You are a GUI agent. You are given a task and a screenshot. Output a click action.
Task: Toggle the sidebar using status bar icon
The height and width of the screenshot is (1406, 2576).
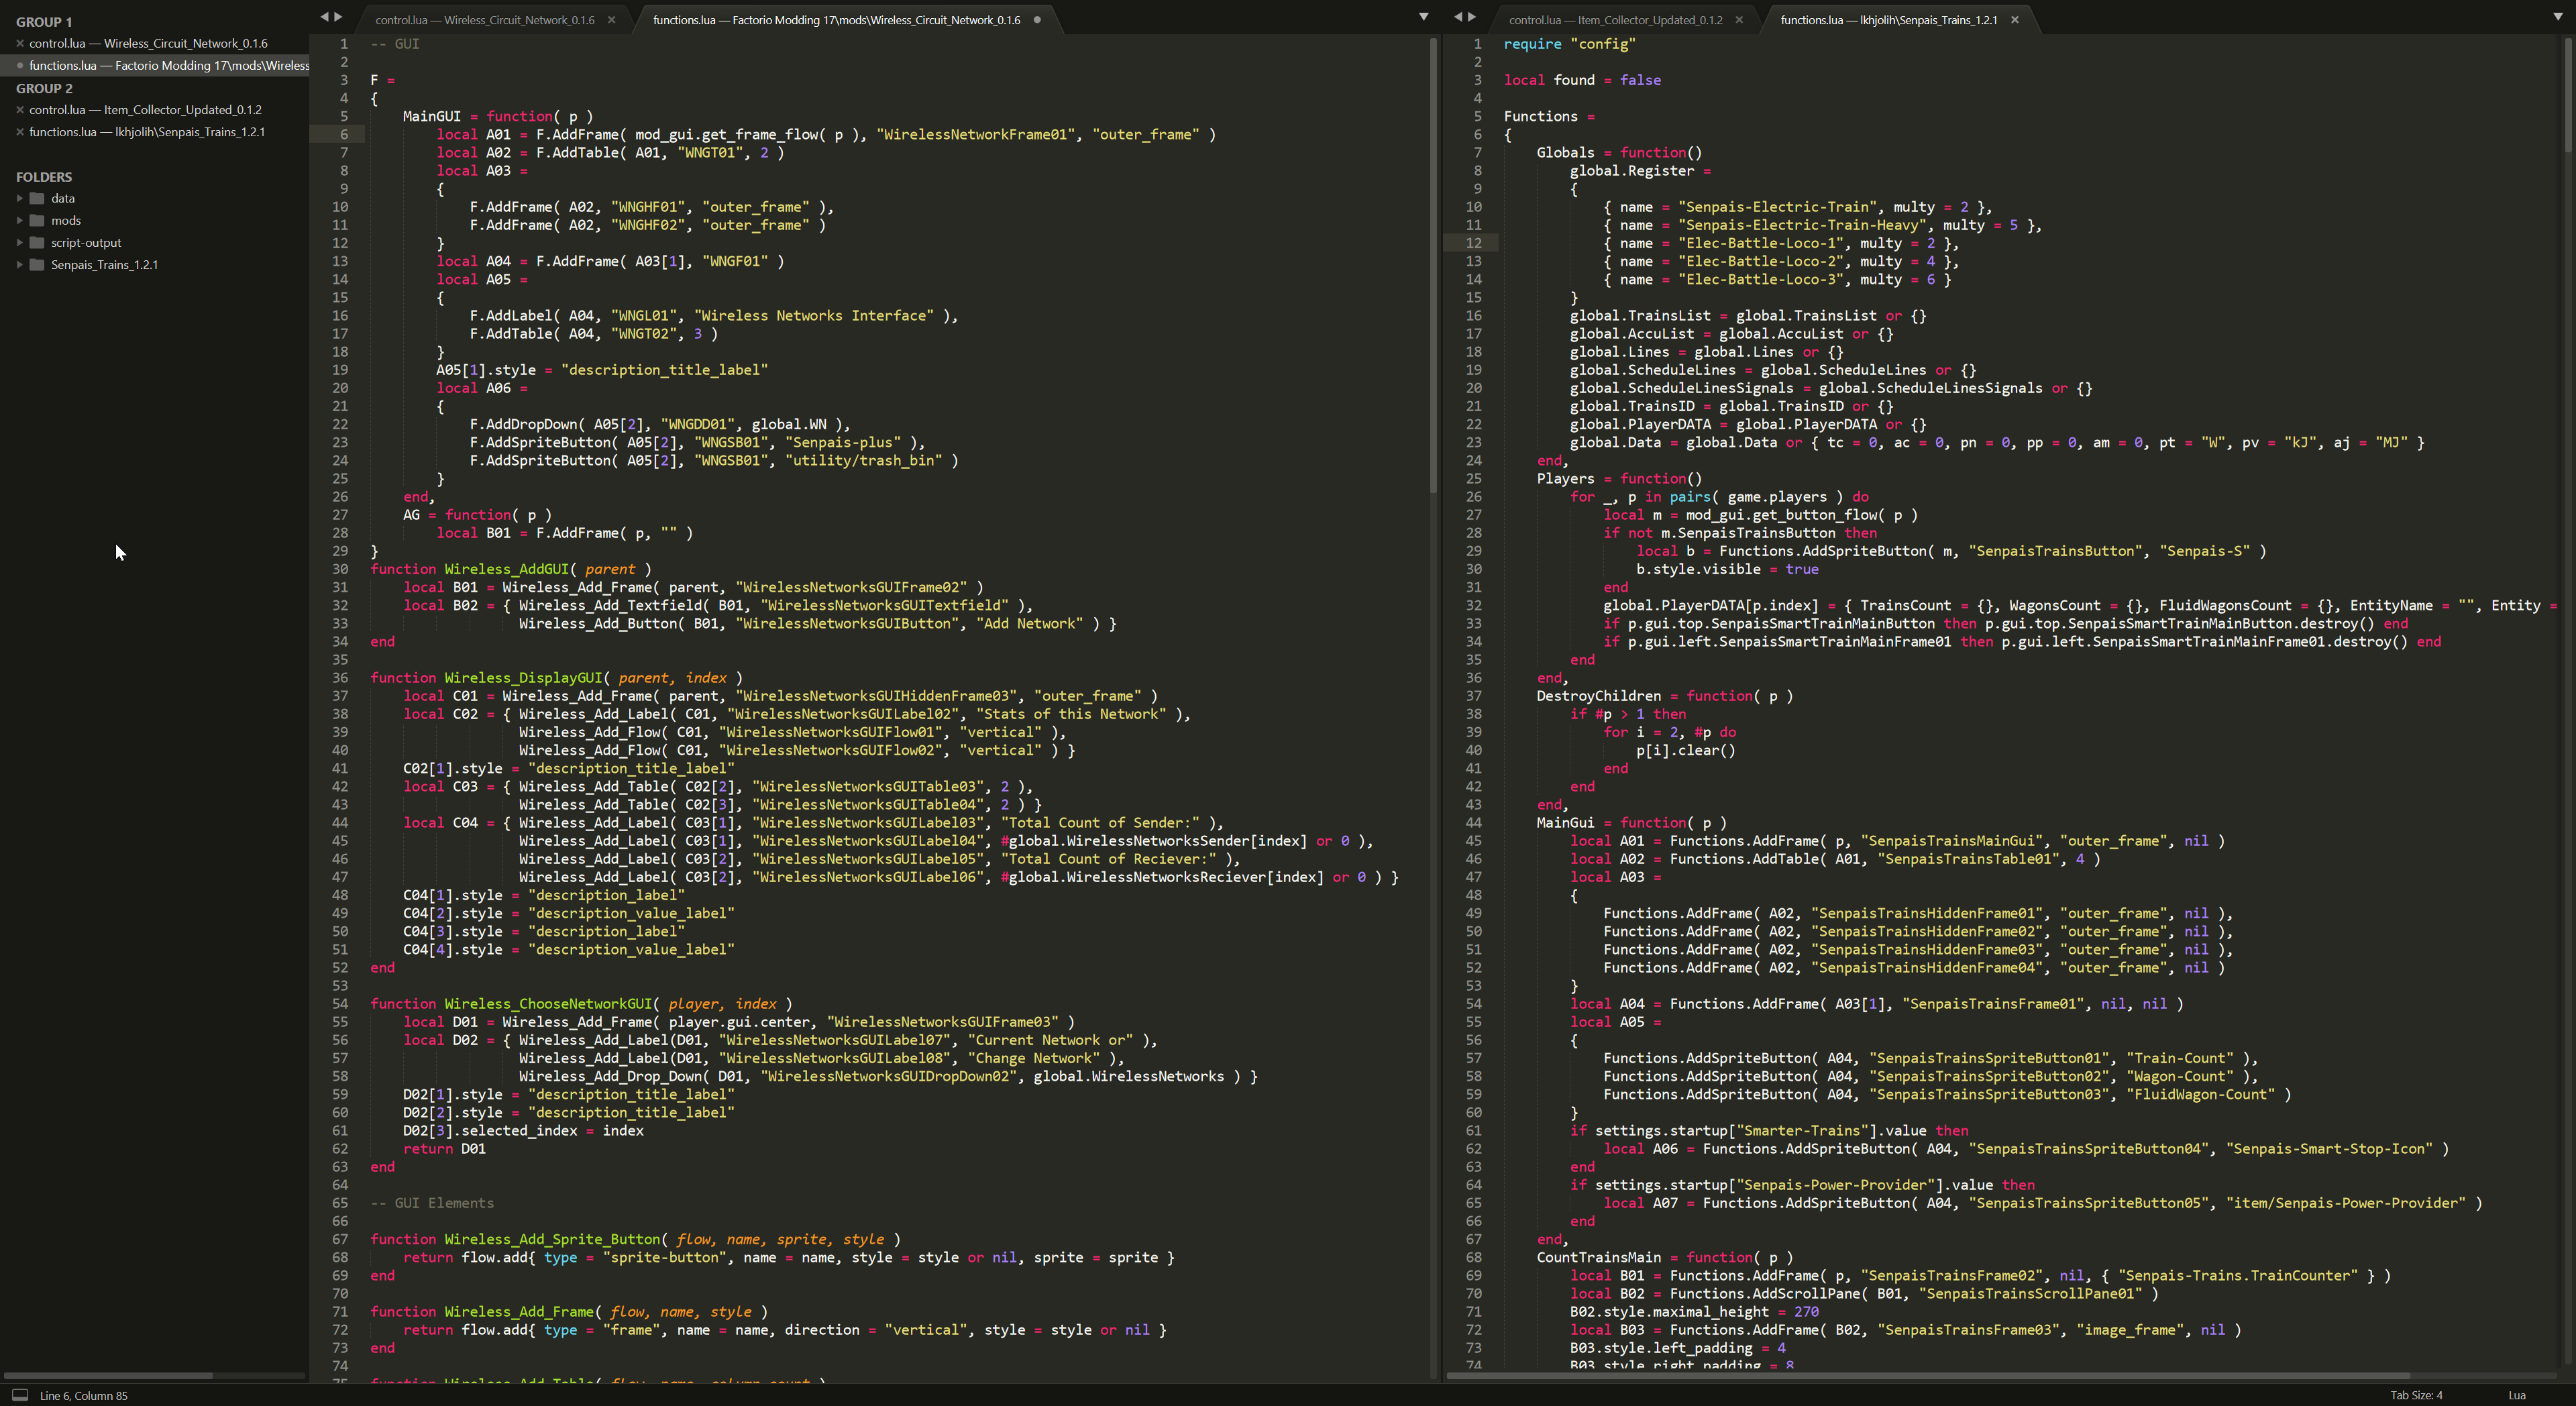click(20, 1395)
